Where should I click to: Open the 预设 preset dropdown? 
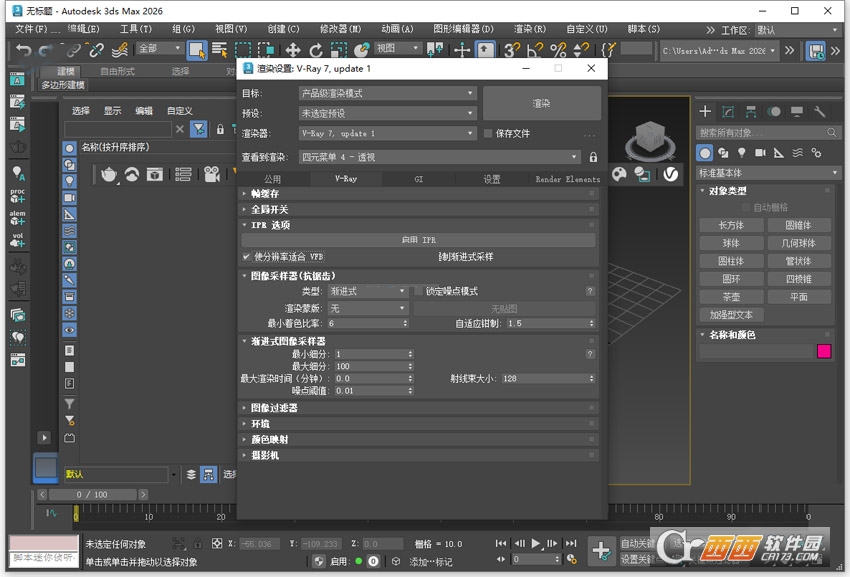388,113
